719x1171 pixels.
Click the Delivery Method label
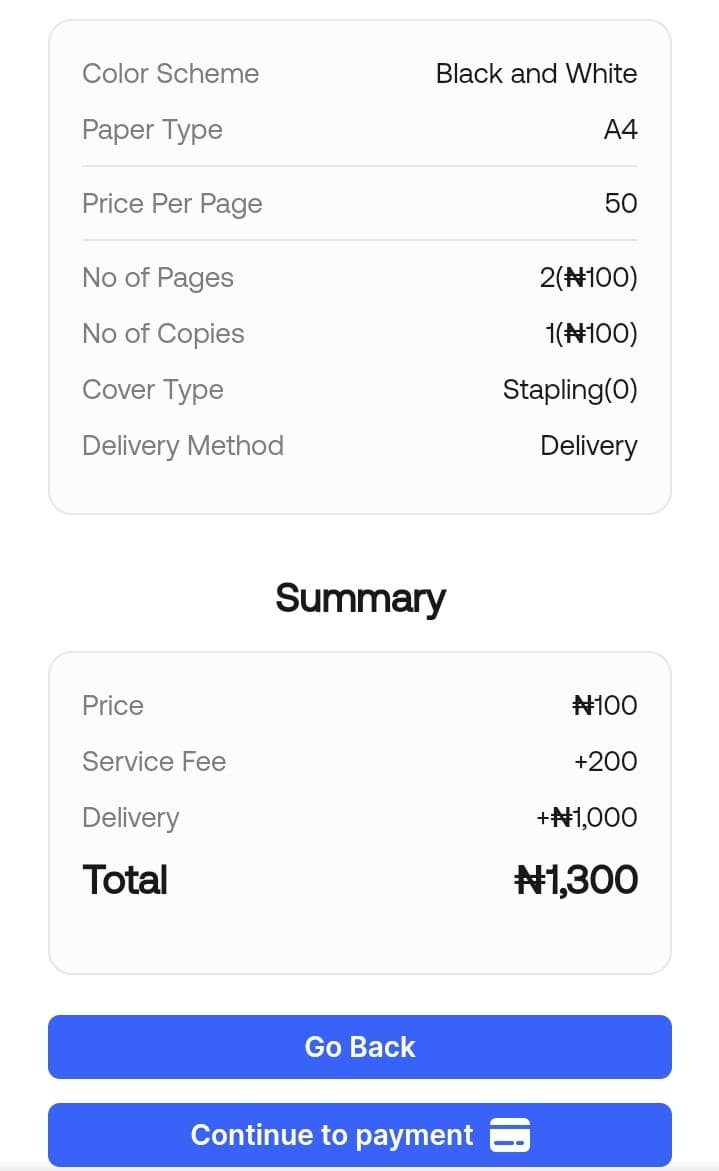coord(183,446)
